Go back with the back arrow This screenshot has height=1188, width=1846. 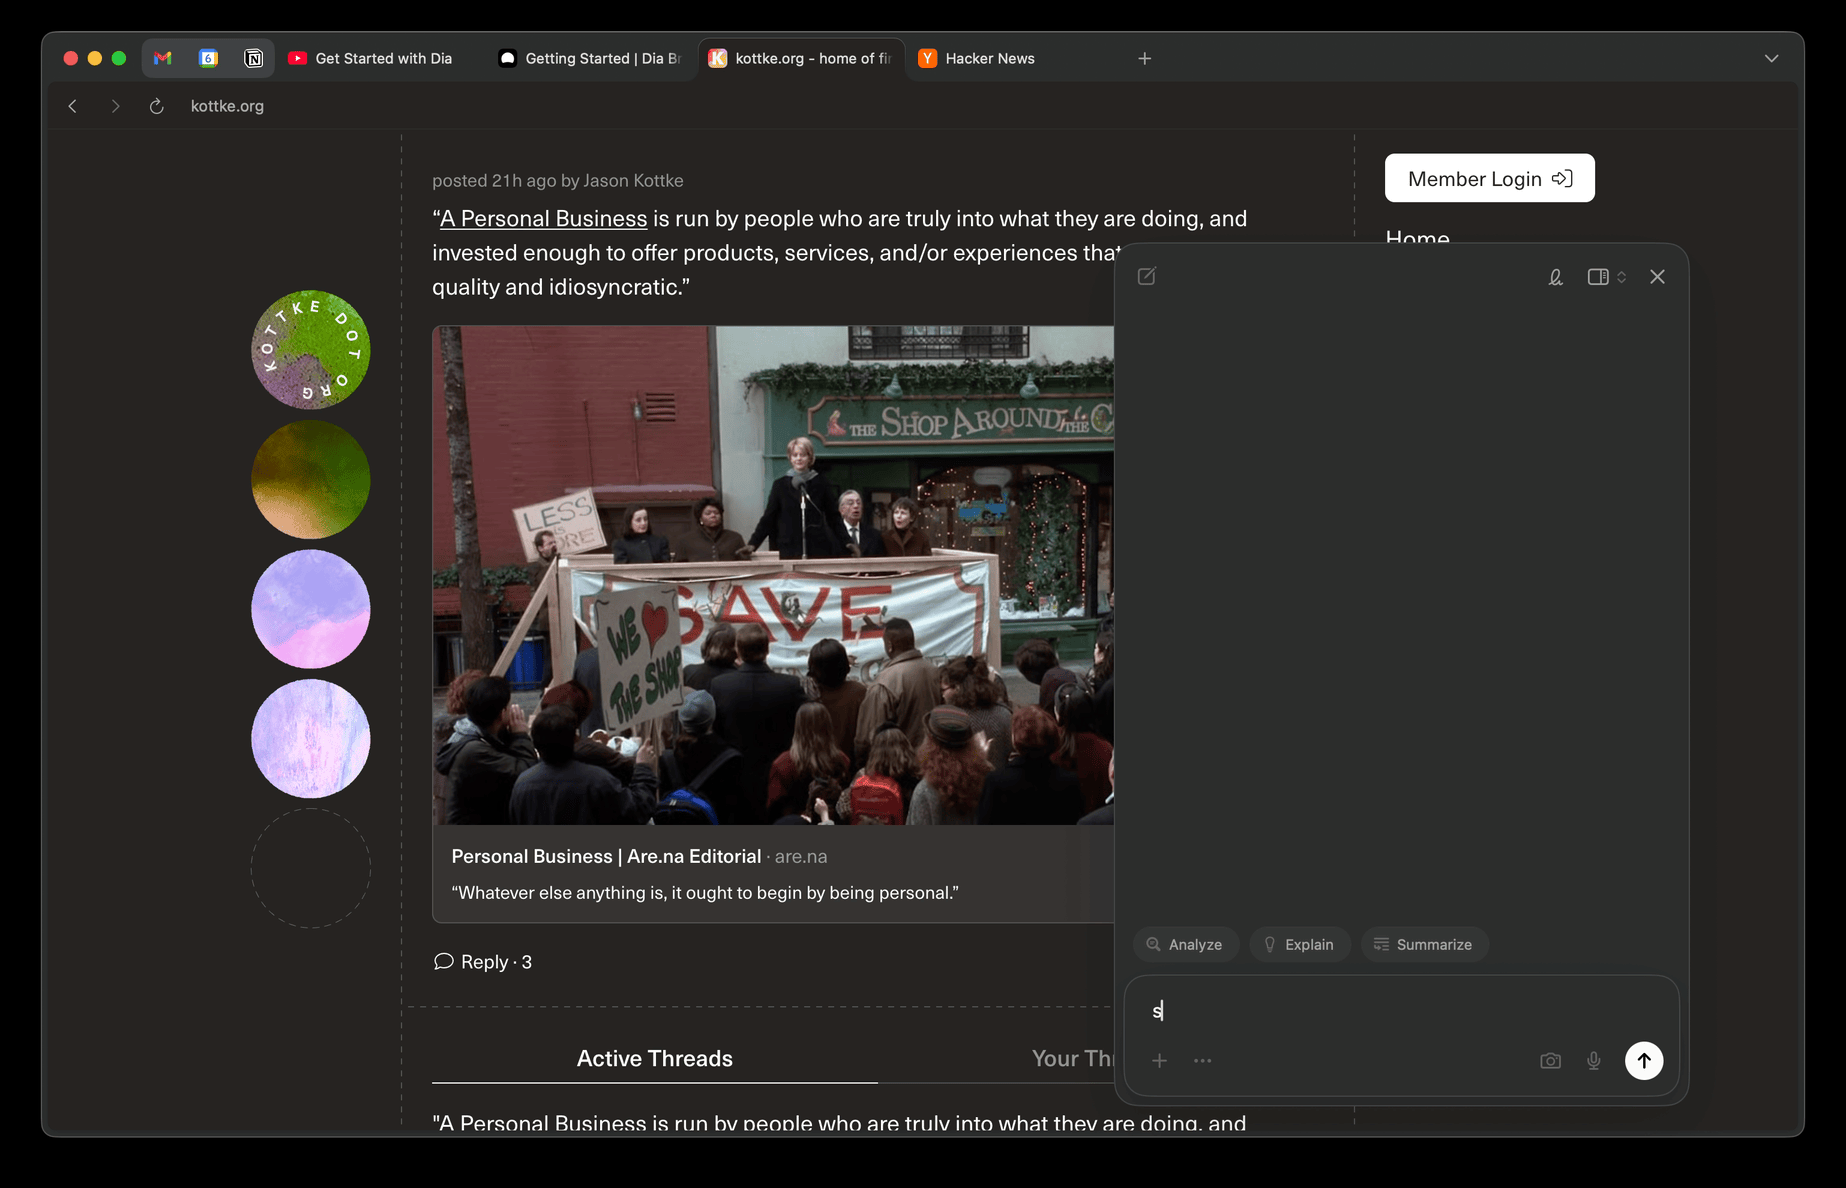(x=73, y=106)
